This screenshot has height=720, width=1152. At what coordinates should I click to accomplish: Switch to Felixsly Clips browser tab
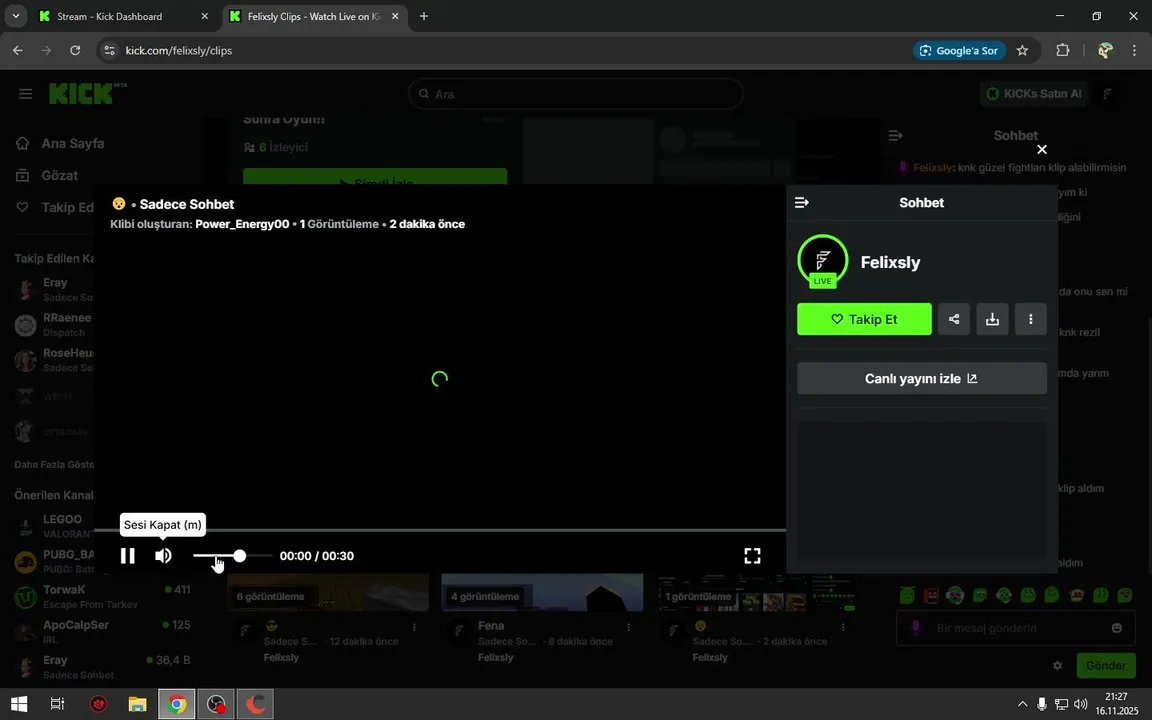pos(314,16)
